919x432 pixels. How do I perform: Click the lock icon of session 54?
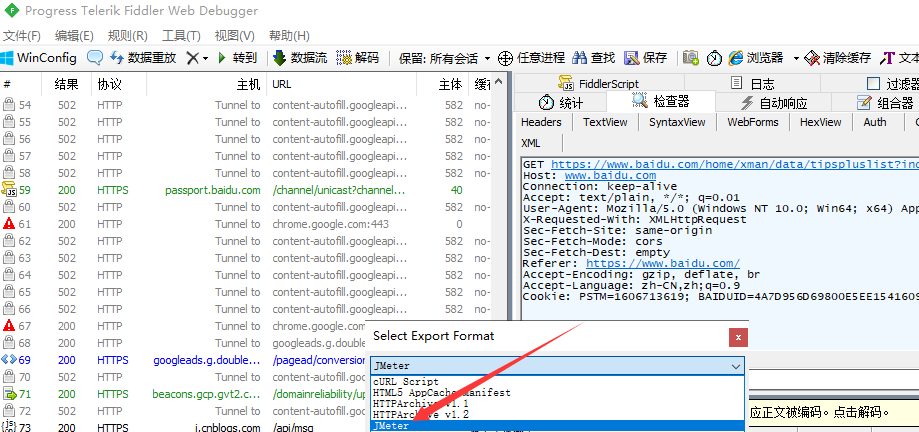tap(8, 105)
